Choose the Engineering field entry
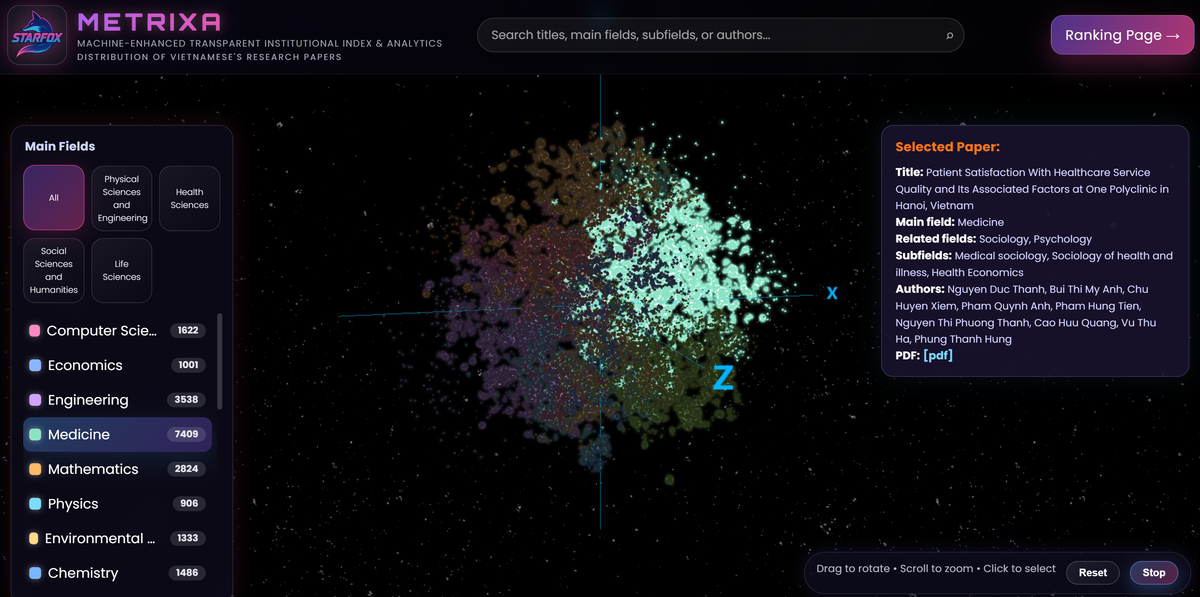Screen dimensions: 1200x597 point(117,400)
